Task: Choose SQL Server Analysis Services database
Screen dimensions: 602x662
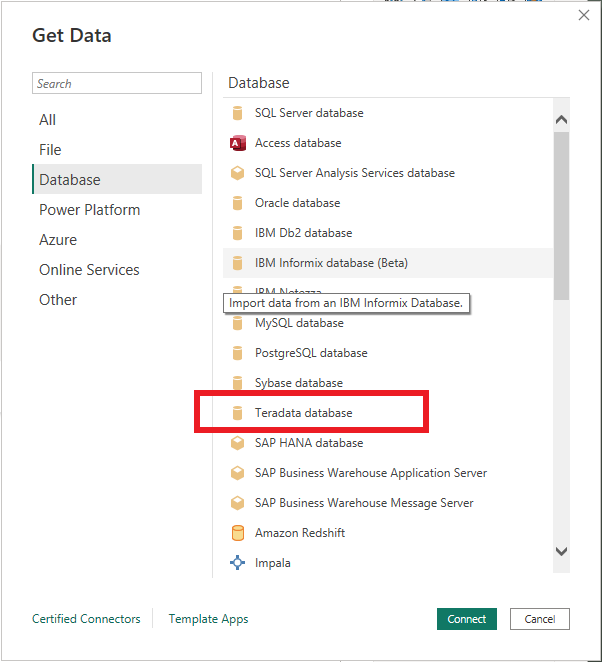Action: (388, 173)
